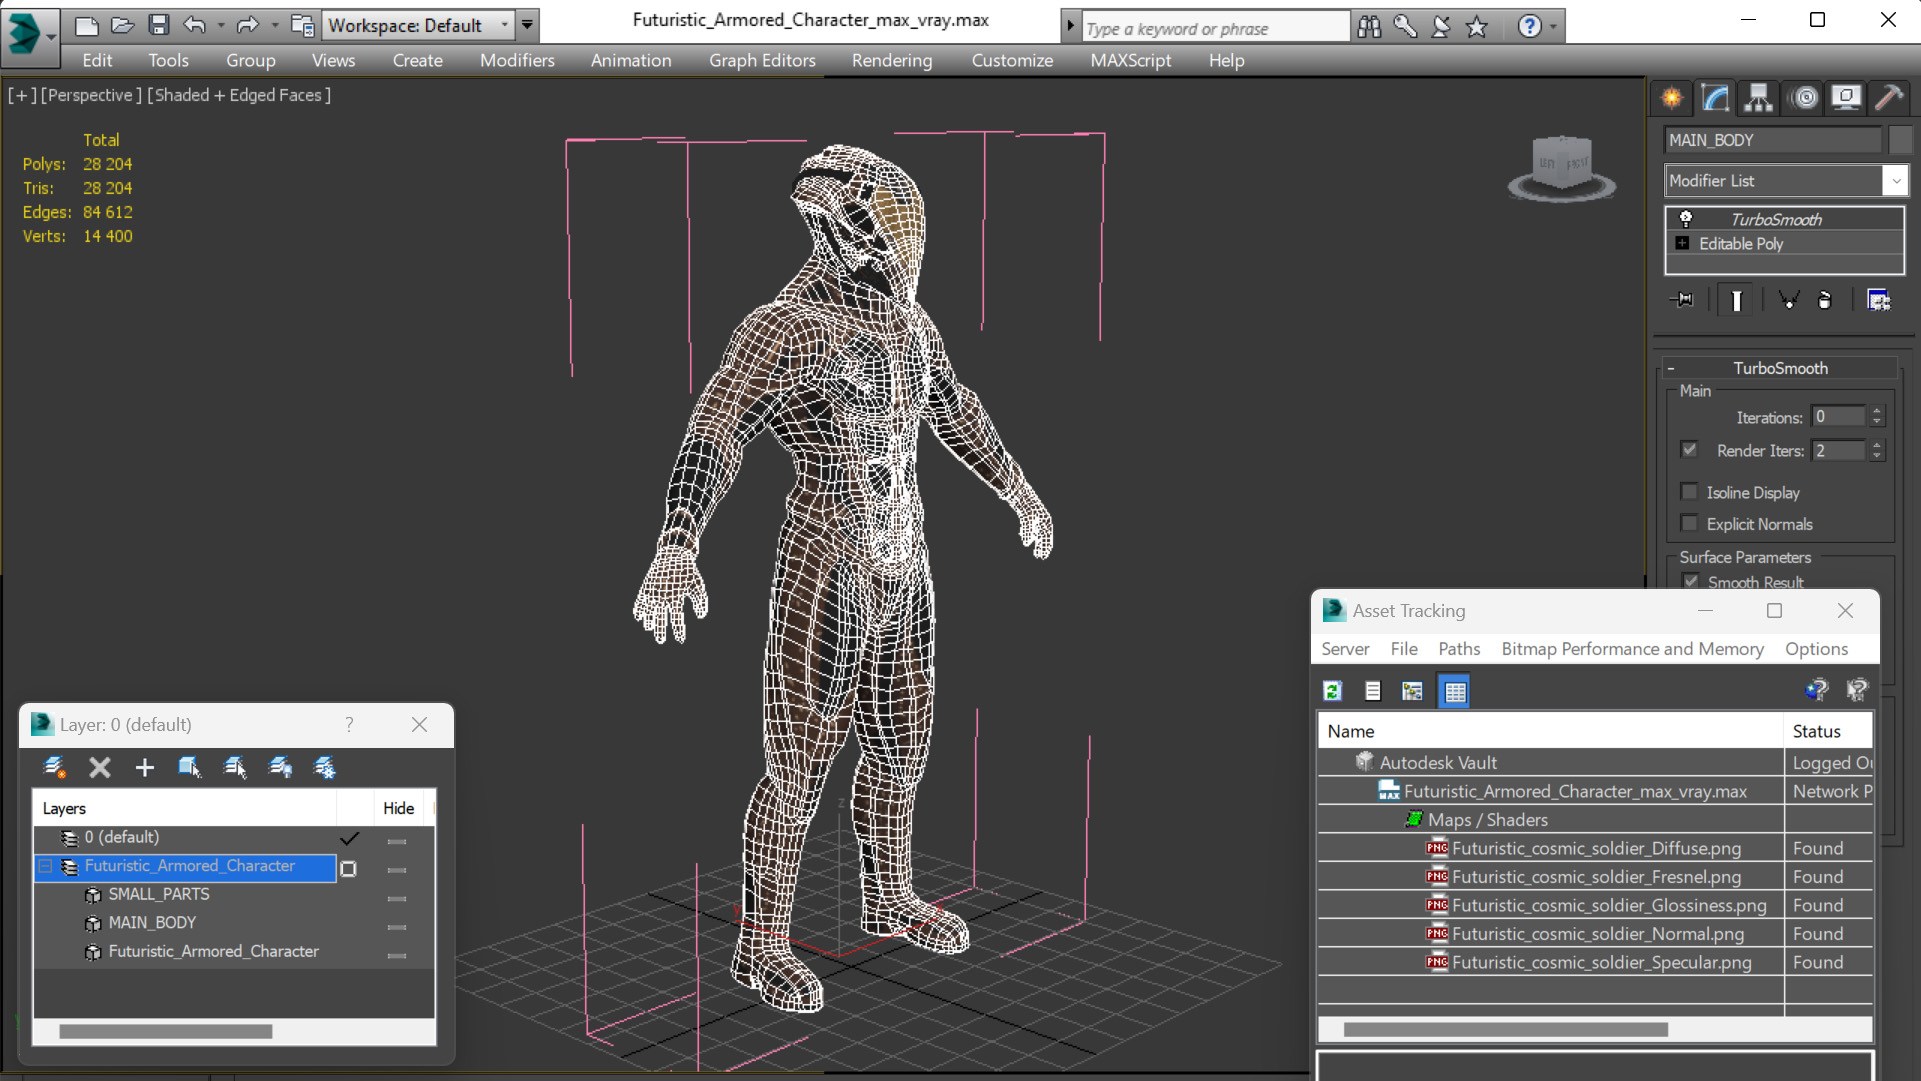
Task: Click the [Shaded + Edged Faces] label
Action: (x=238, y=95)
